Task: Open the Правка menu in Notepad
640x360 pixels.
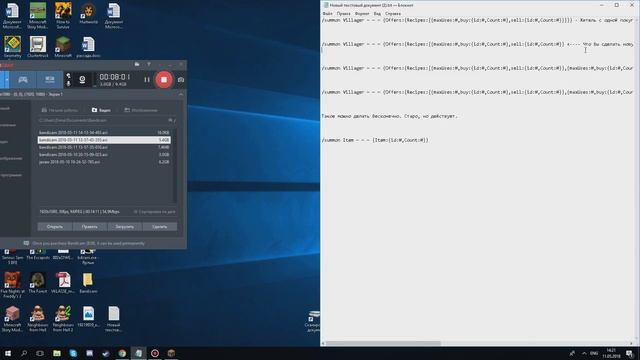Action: point(343,13)
